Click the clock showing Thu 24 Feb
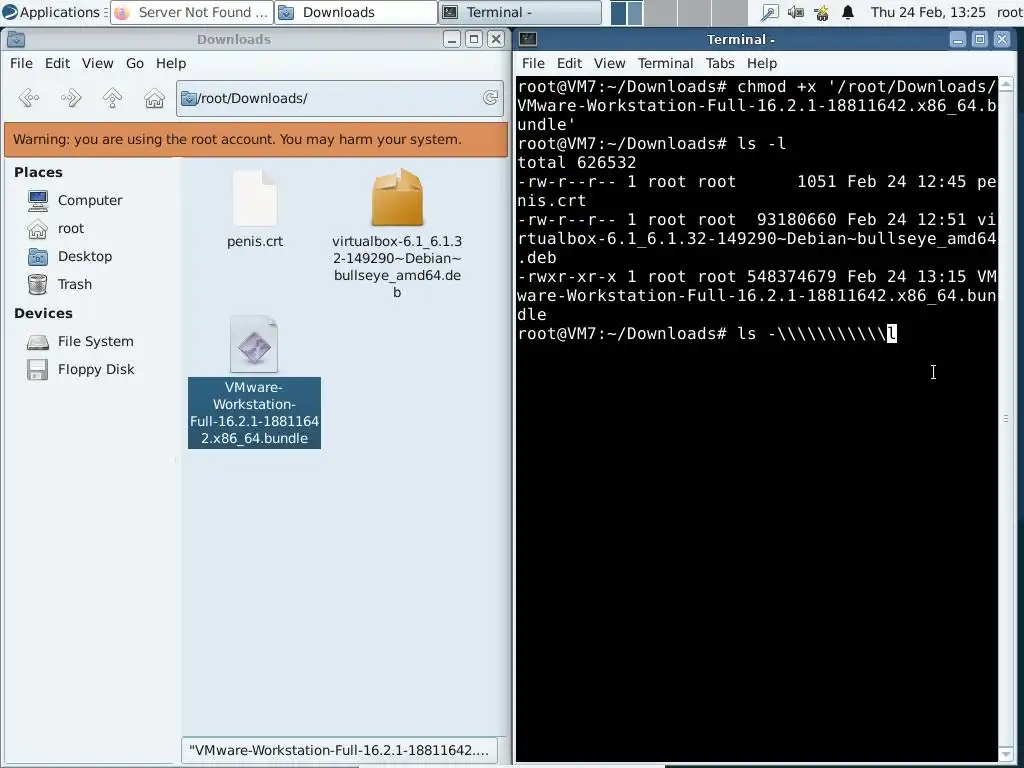1024x768 pixels. click(x=928, y=12)
